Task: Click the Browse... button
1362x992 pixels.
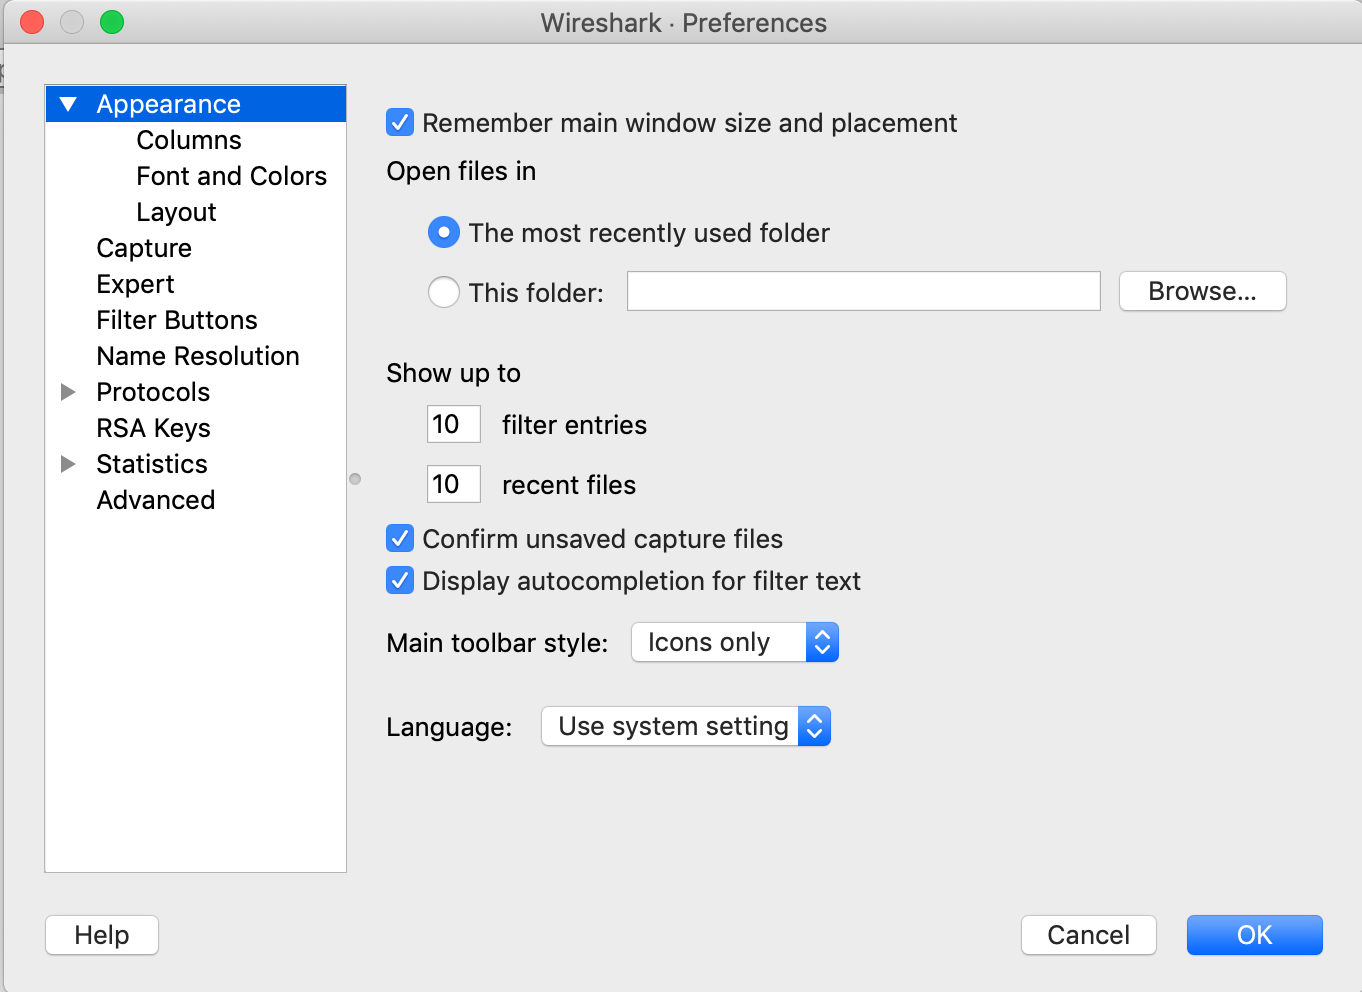Action: [1202, 291]
